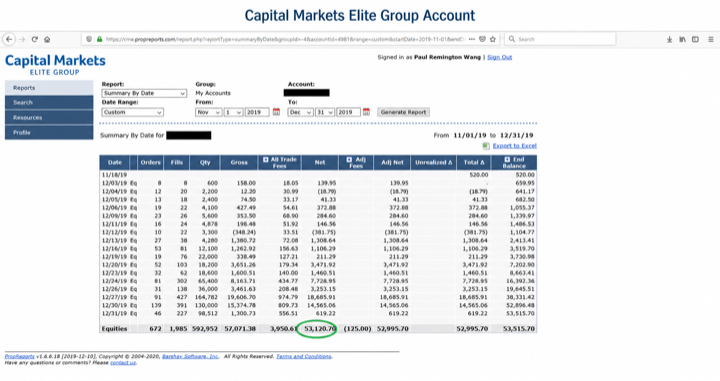The image size is (720, 381).
Task: Click the Save to Pocket icon
Action: (482, 39)
